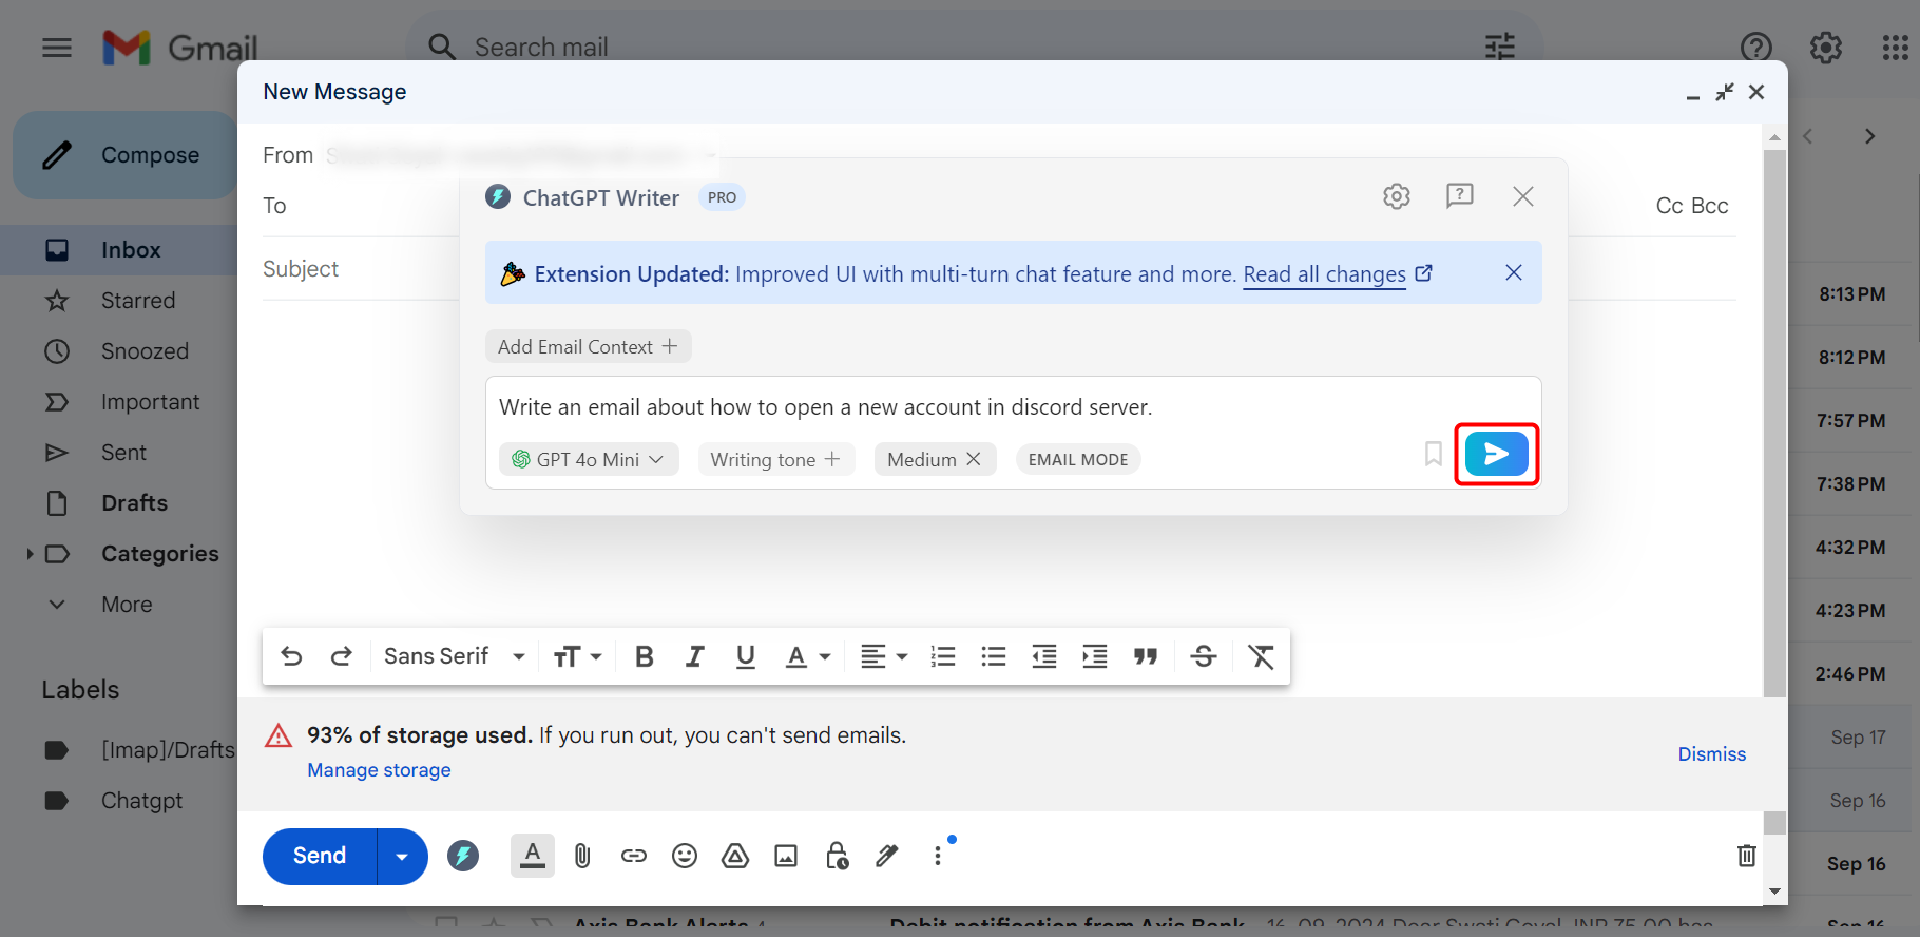Insert a numbered list
The image size is (1920, 937).
tap(943, 656)
